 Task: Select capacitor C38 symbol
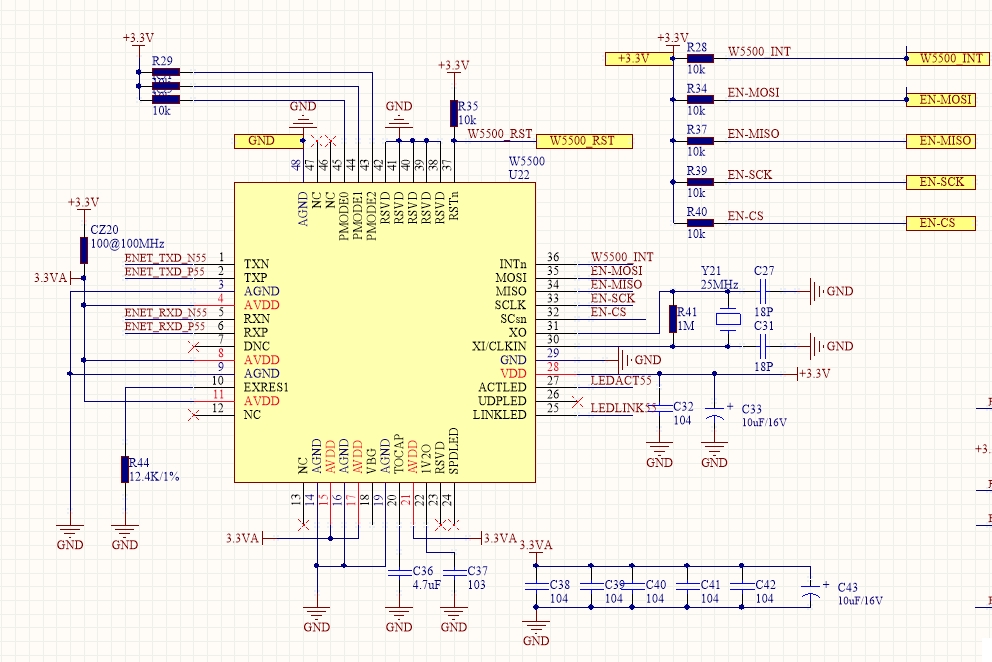536,587
